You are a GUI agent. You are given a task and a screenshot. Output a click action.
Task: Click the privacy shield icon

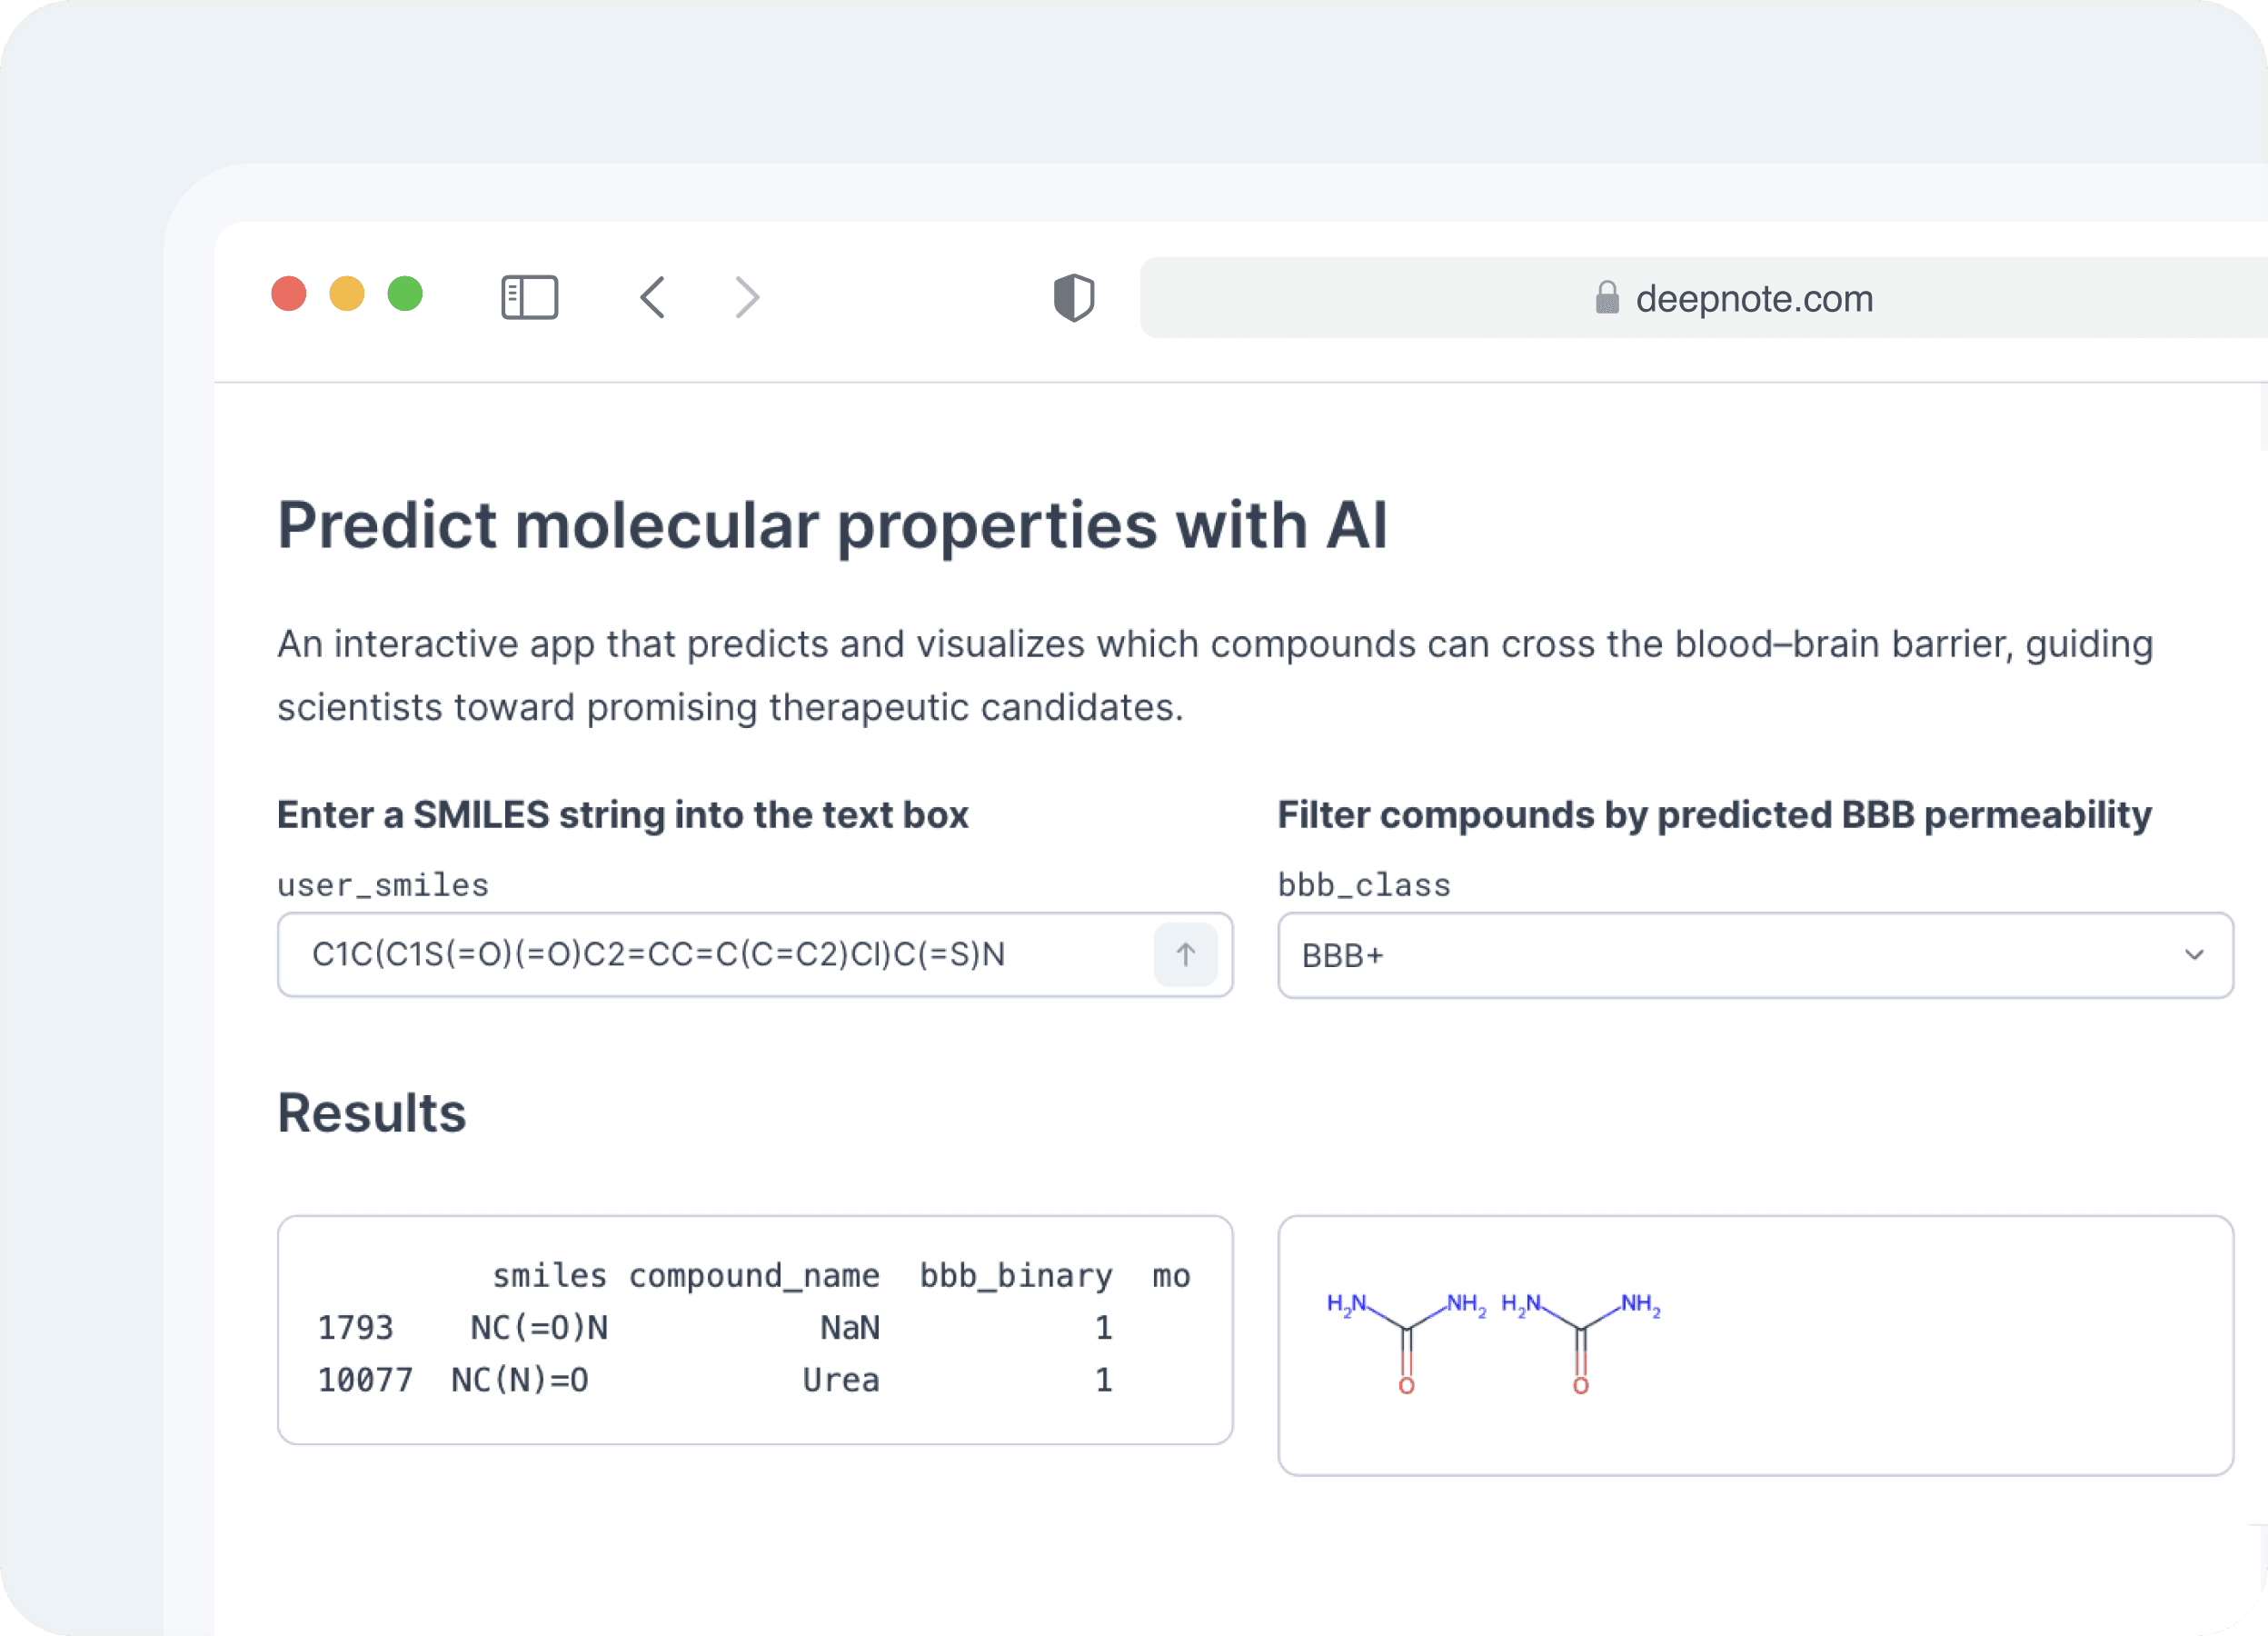(1073, 297)
